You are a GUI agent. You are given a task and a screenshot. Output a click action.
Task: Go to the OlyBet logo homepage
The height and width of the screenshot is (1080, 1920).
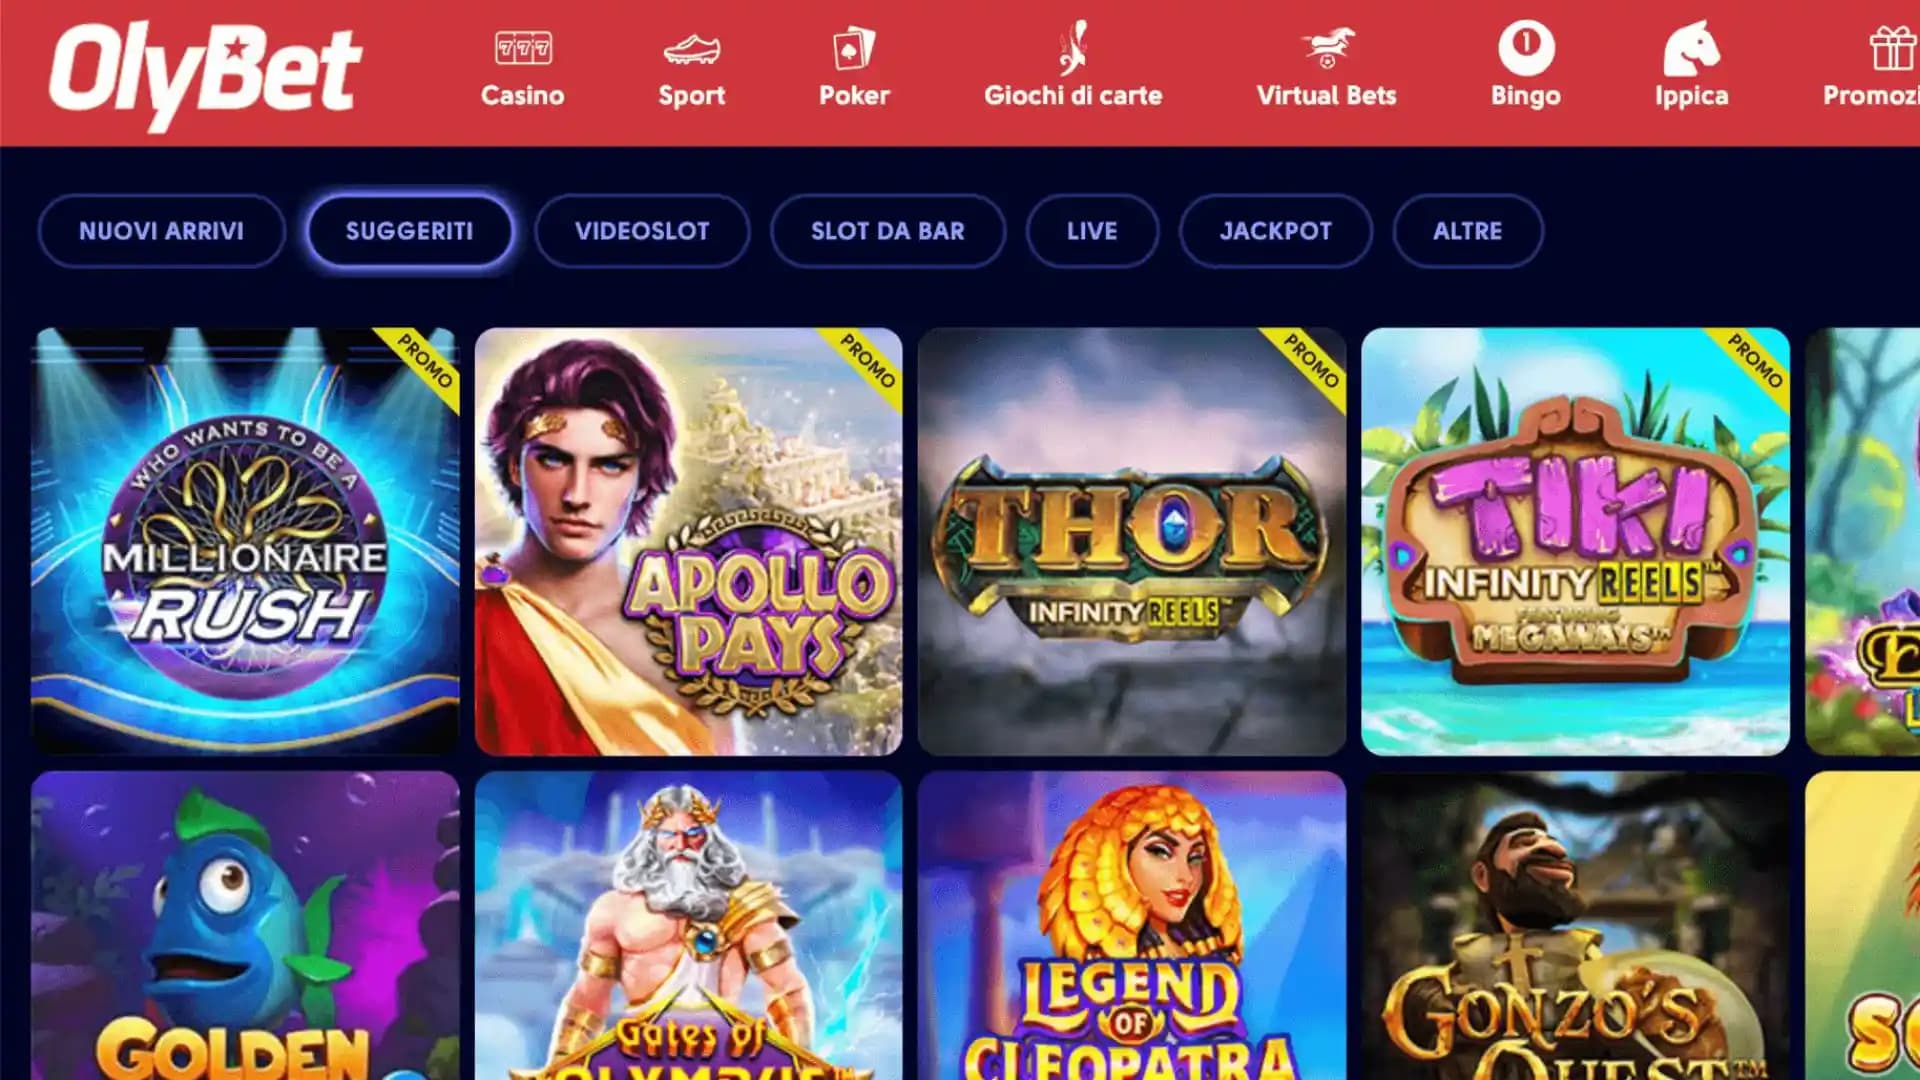(205, 74)
